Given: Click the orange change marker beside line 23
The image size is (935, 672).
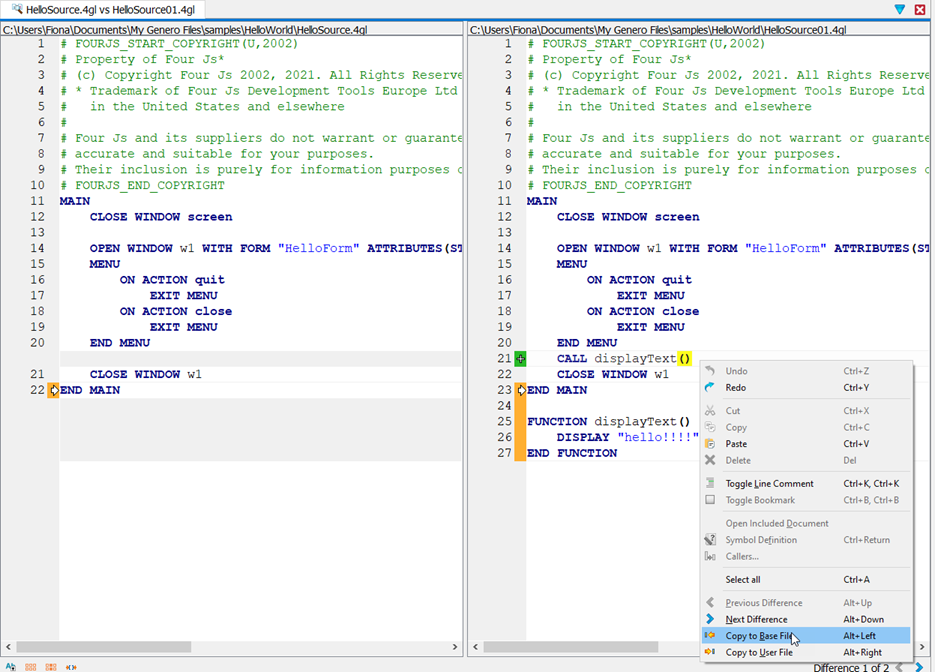Looking at the screenshot, I should click(520, 389).
